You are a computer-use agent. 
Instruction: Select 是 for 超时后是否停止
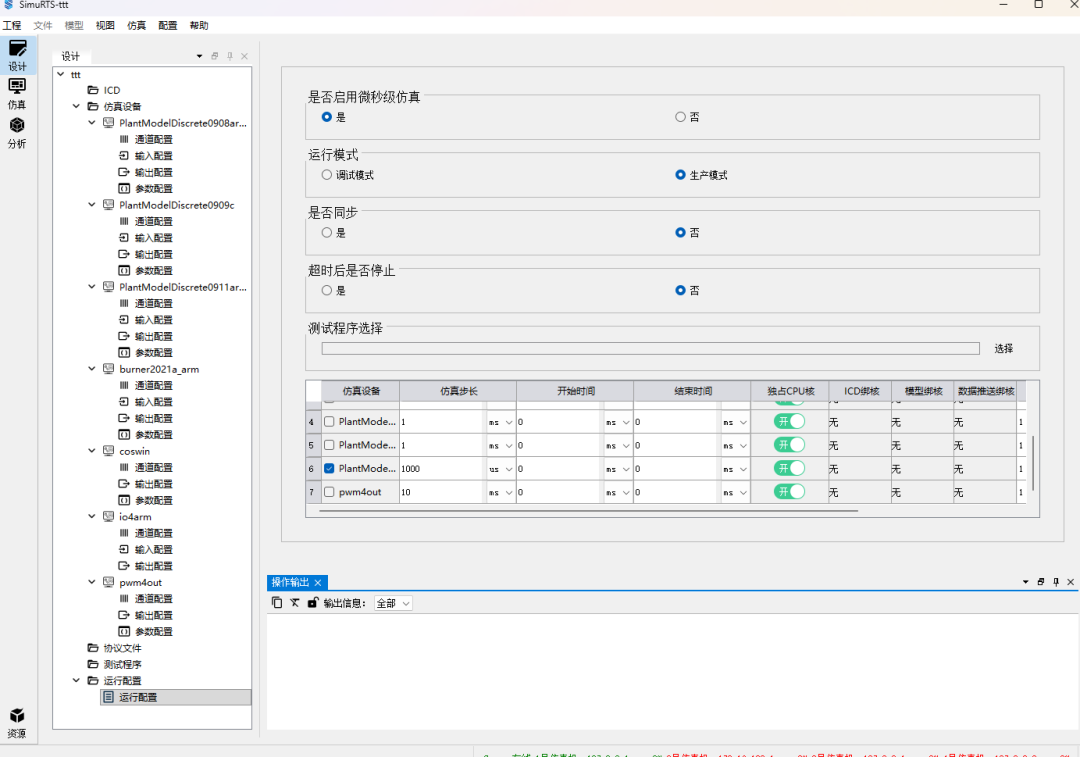tap(326, 291)
